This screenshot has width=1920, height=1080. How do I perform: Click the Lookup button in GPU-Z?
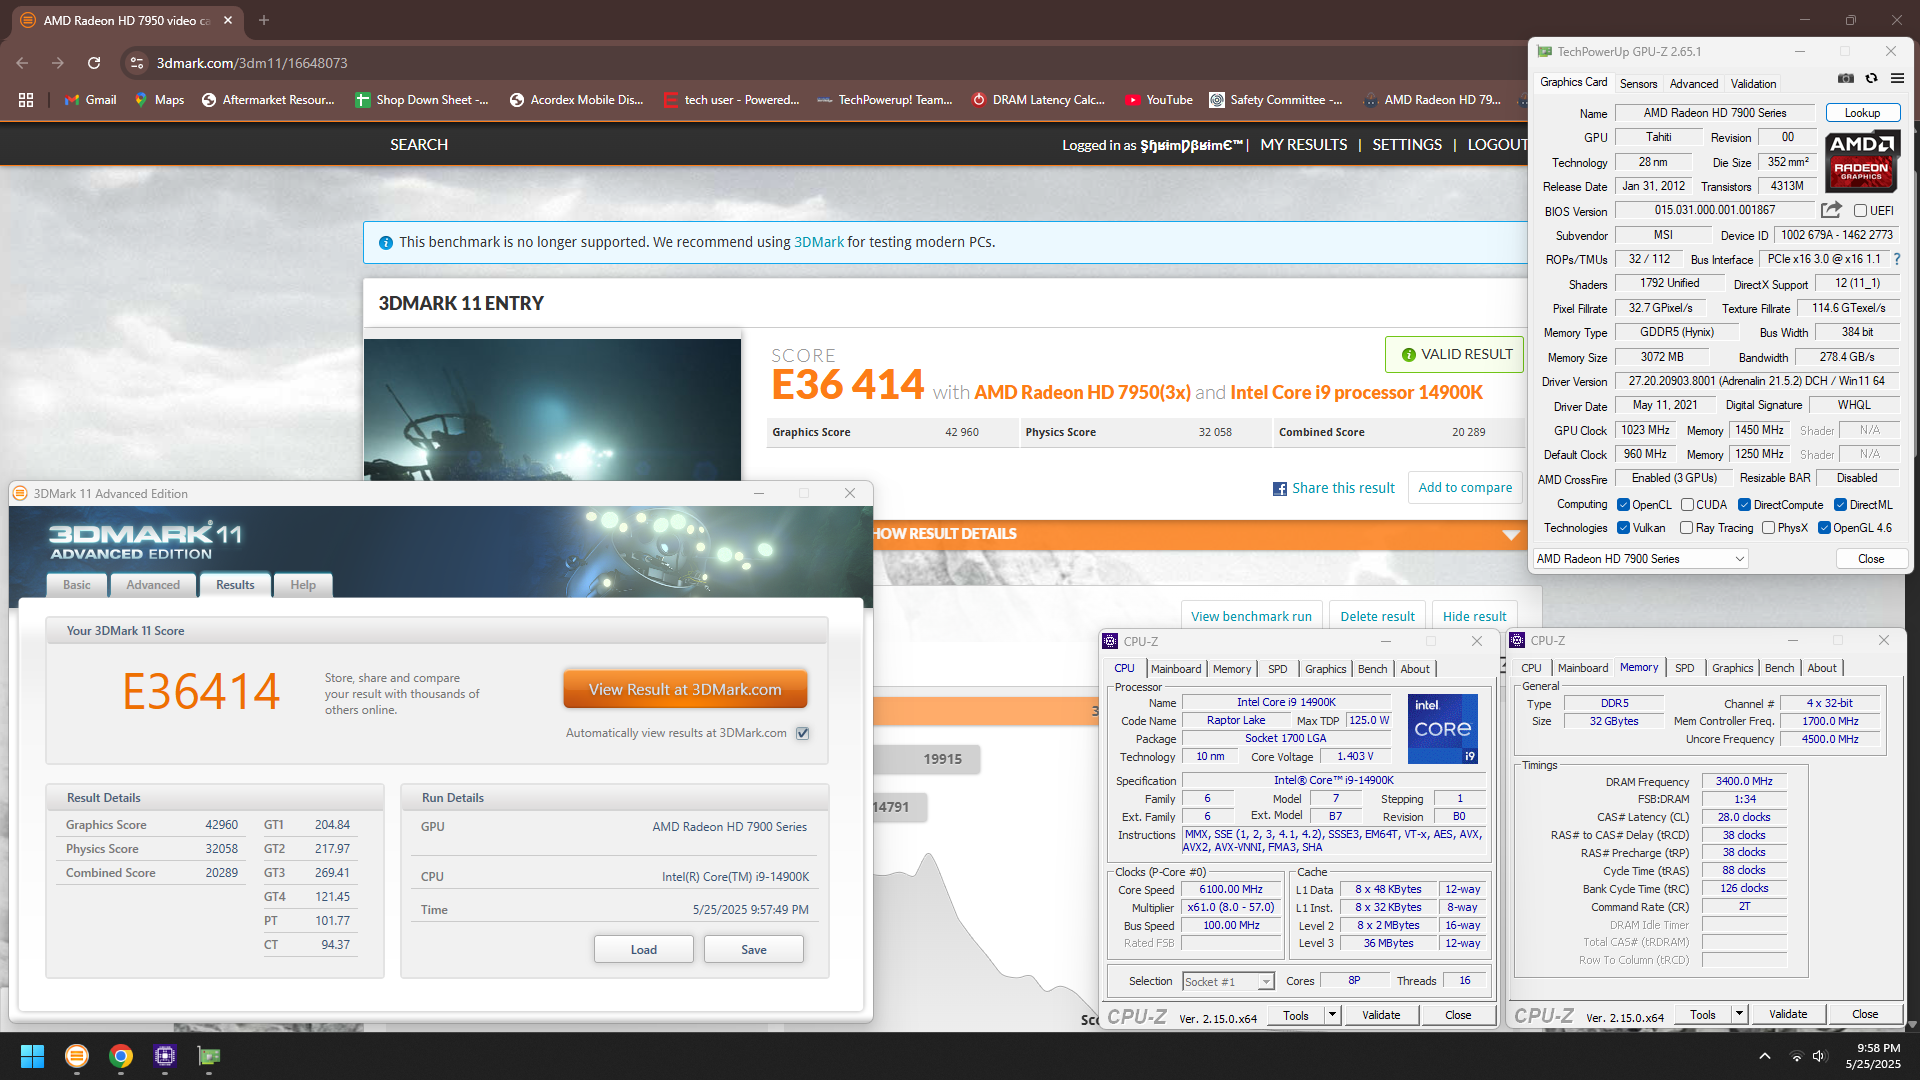(x=1862, y=113)
